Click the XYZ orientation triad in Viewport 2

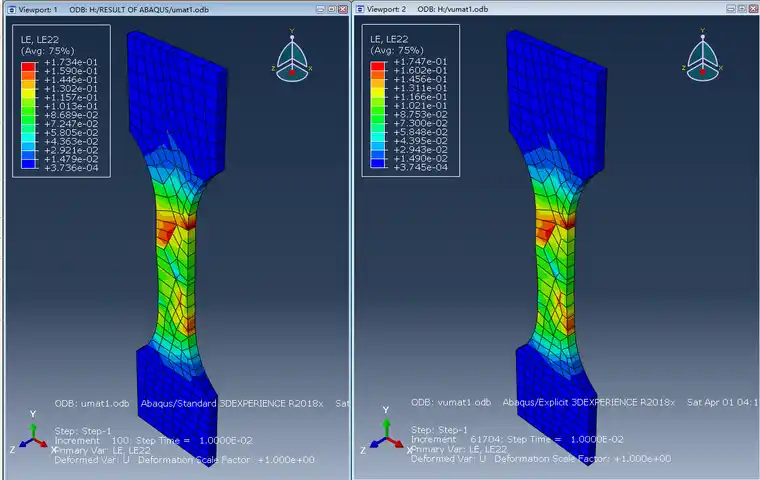(x=385, y=432)
